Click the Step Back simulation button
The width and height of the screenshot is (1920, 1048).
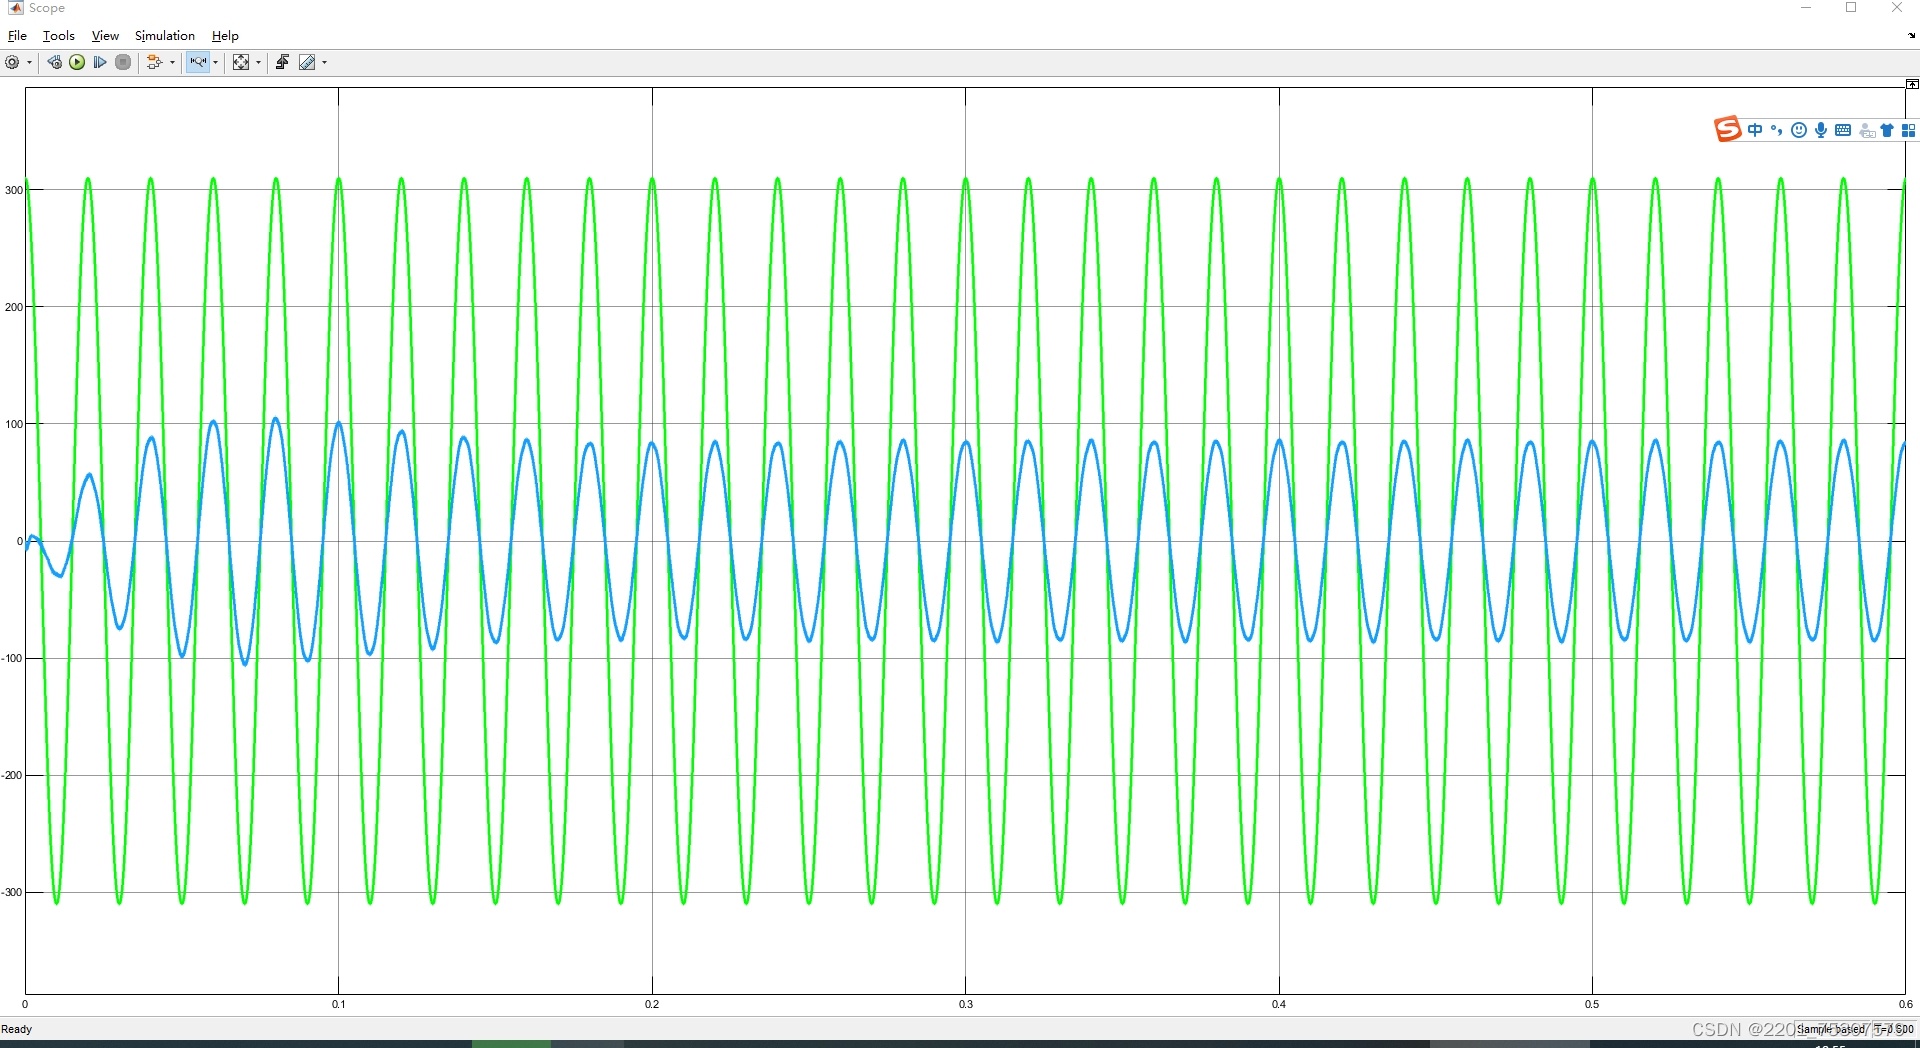pos(55,62)
